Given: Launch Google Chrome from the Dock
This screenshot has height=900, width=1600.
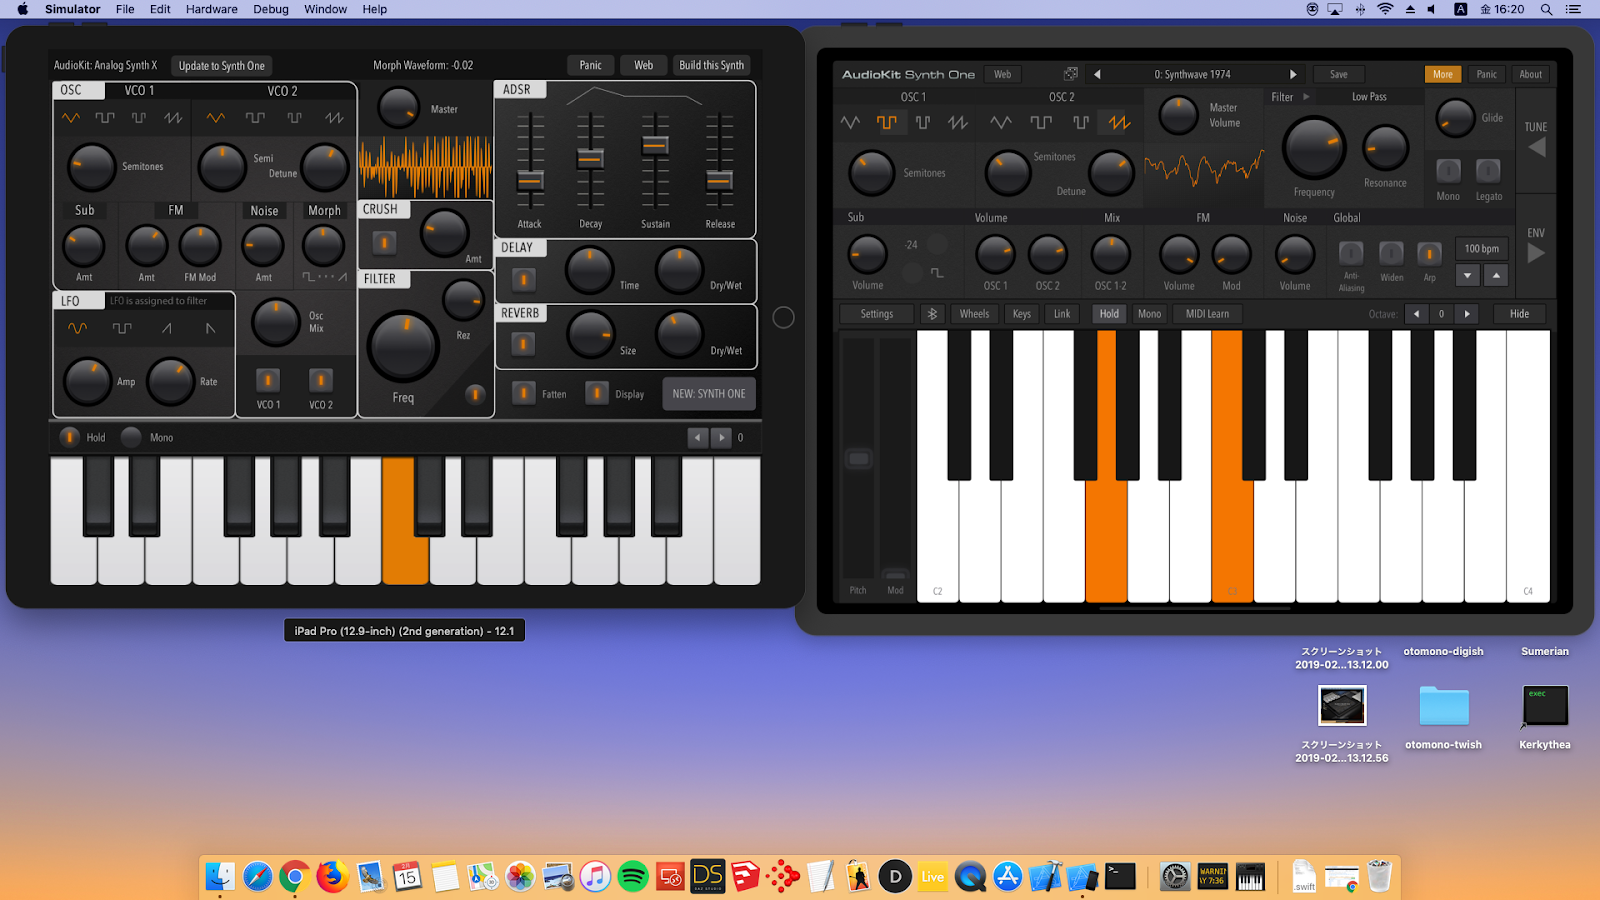Looking at the screenshot, I should pyautogui.click(x=294, y=877).
